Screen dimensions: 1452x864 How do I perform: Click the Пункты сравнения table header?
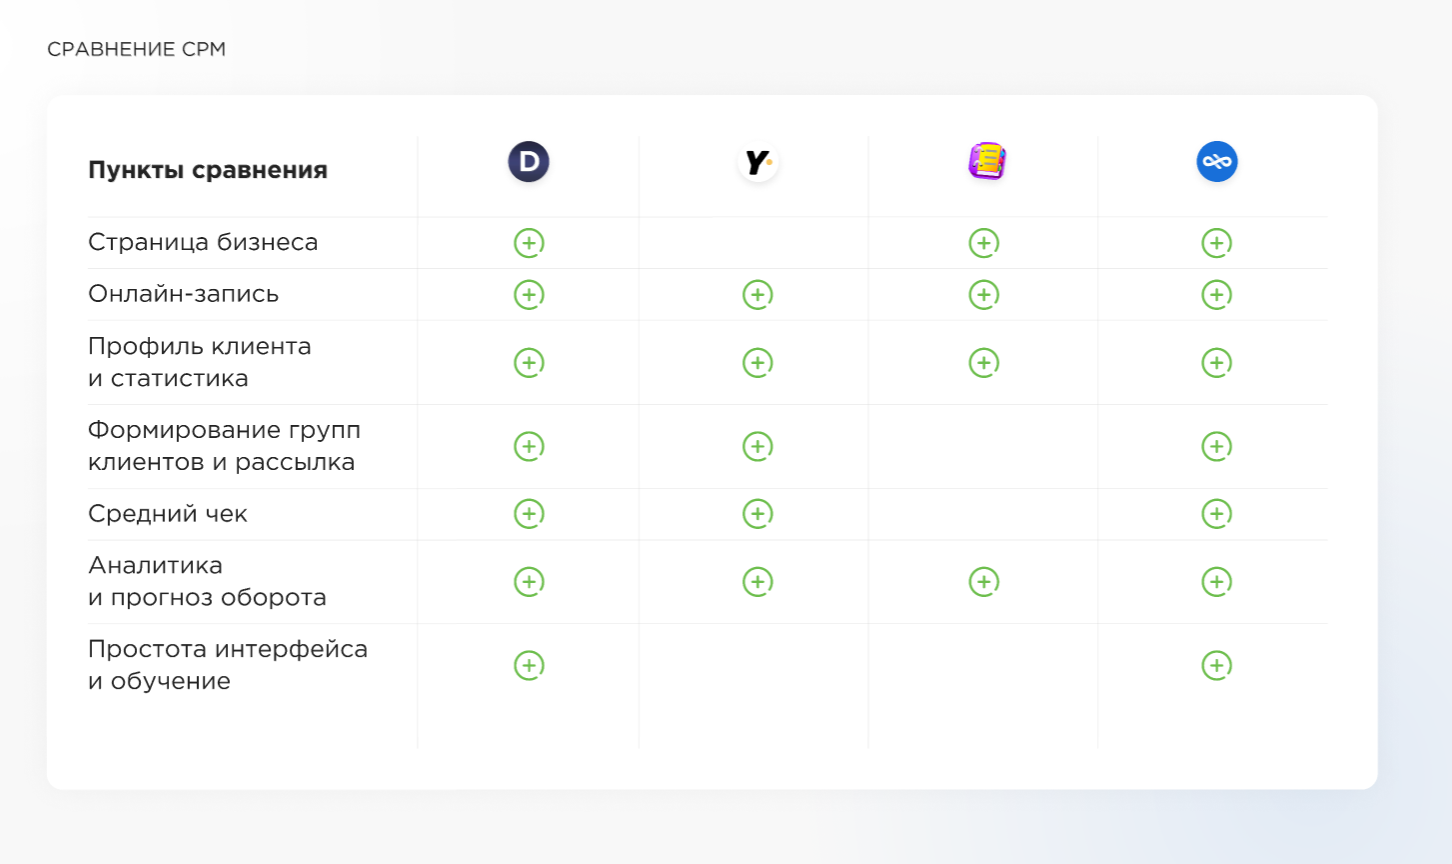(x=208, y=170)
